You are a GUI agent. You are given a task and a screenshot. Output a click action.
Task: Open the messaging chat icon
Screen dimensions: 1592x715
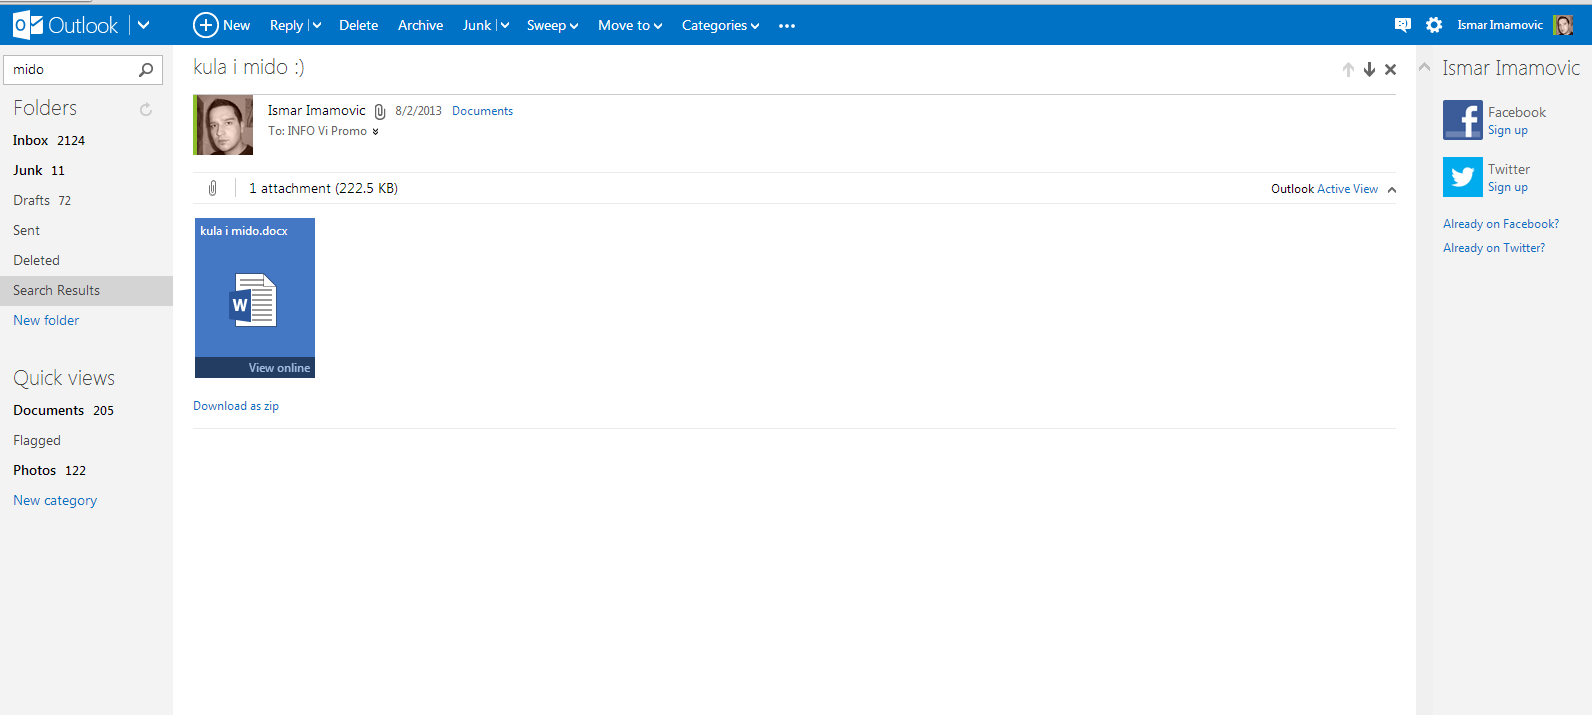(1402, 25)
